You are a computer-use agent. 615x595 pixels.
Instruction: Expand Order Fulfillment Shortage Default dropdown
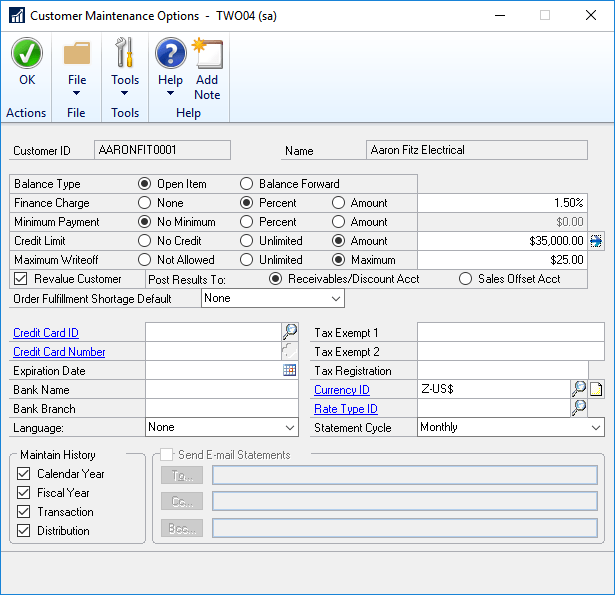(x=335, y=298)
